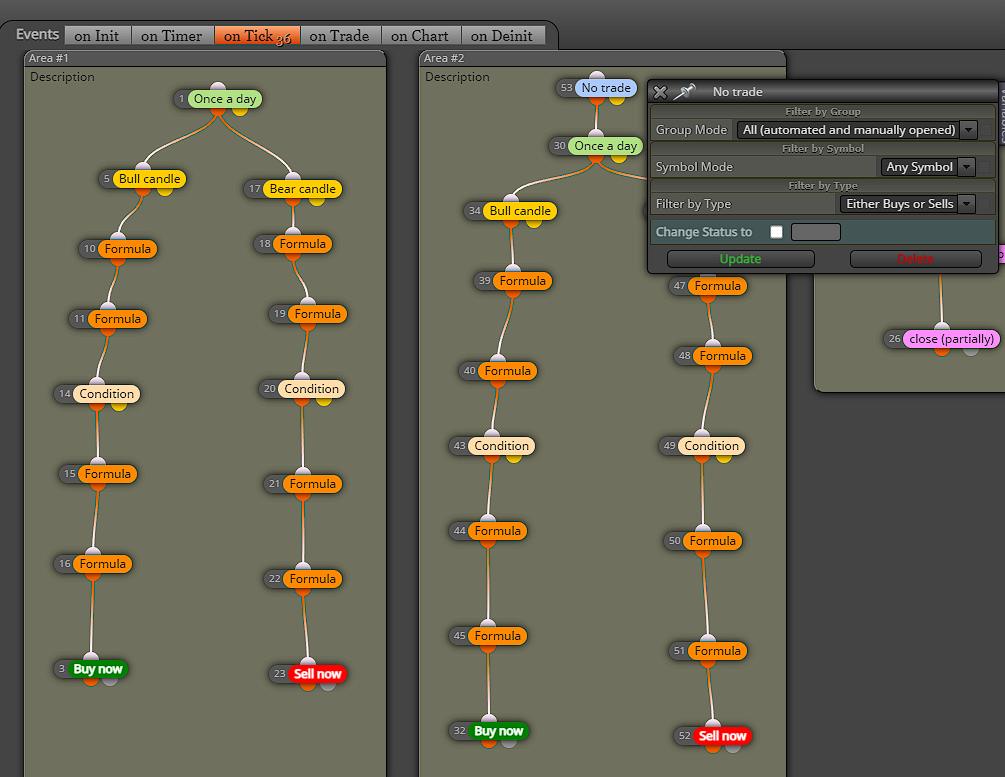Select Formula block number 11

pyautogui.click(x=117, y=319)
